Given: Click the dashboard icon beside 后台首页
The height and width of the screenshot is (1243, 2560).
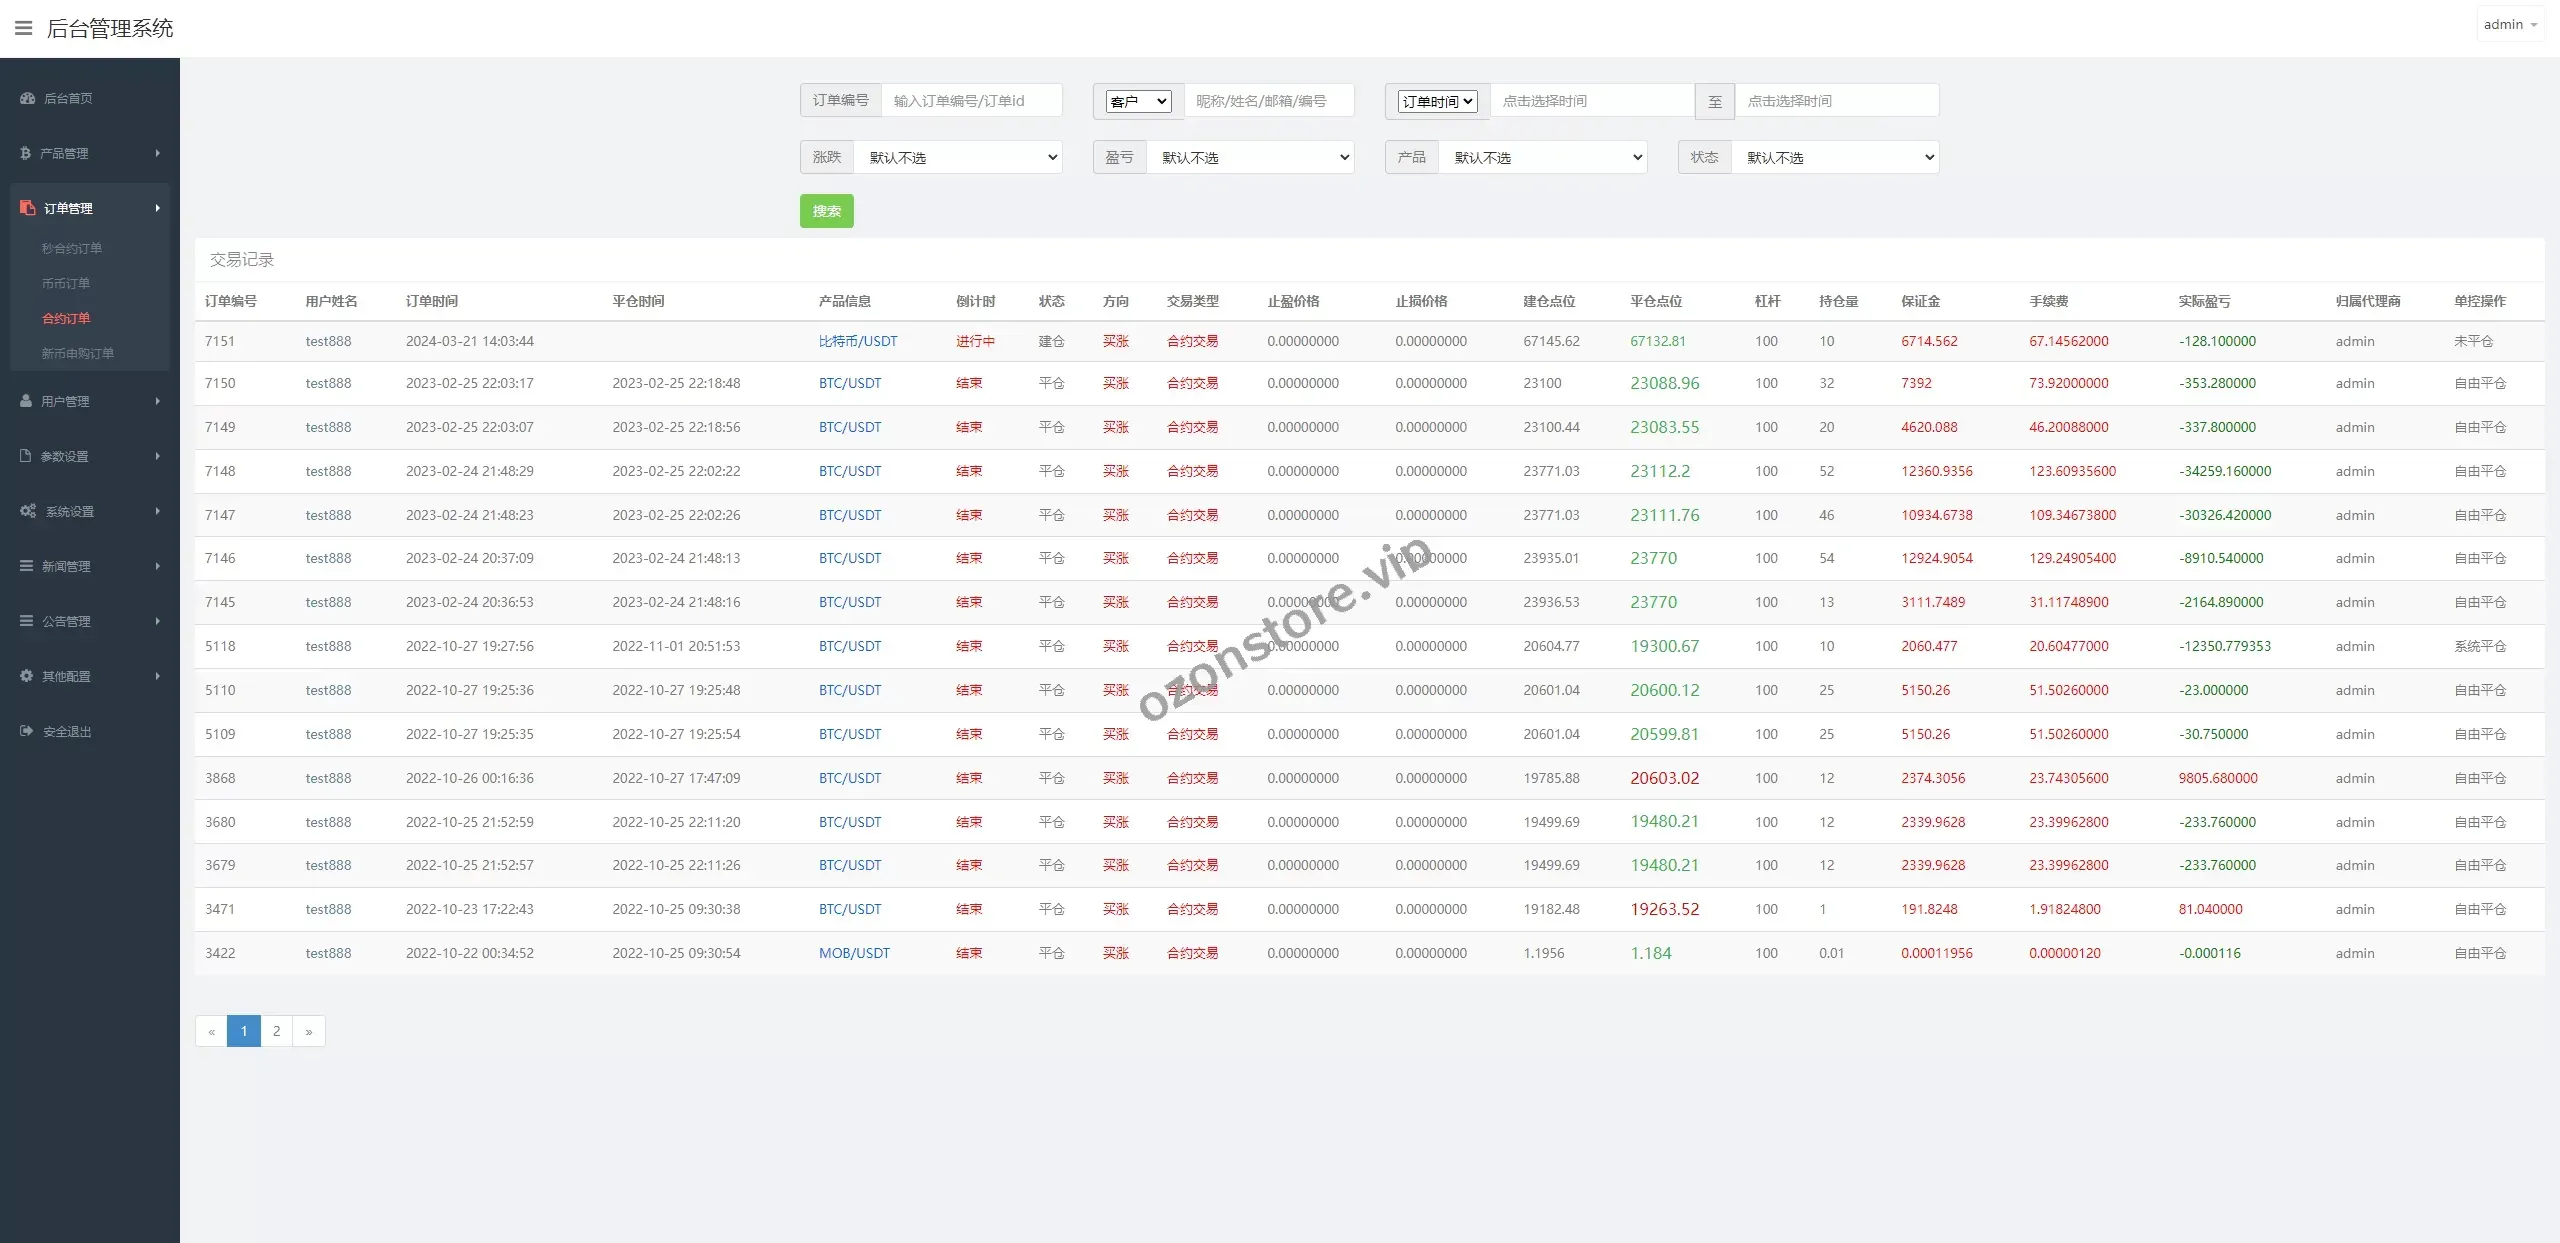Looking at the screenshot, I should click(x=28, y=98).
